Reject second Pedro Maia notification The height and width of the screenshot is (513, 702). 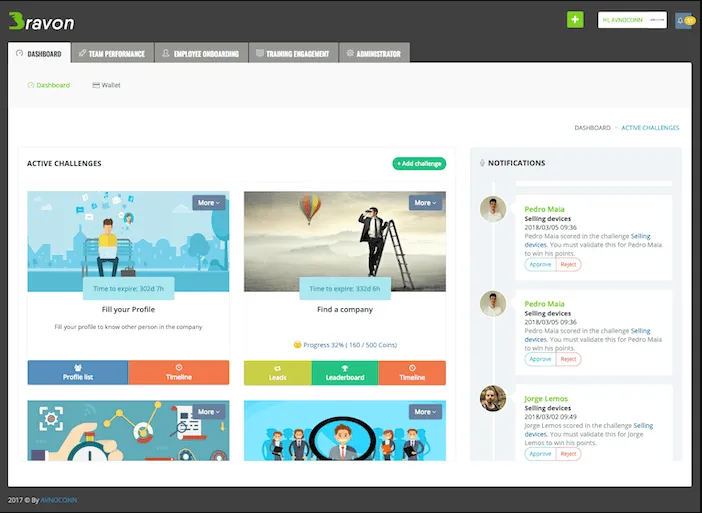569,359
